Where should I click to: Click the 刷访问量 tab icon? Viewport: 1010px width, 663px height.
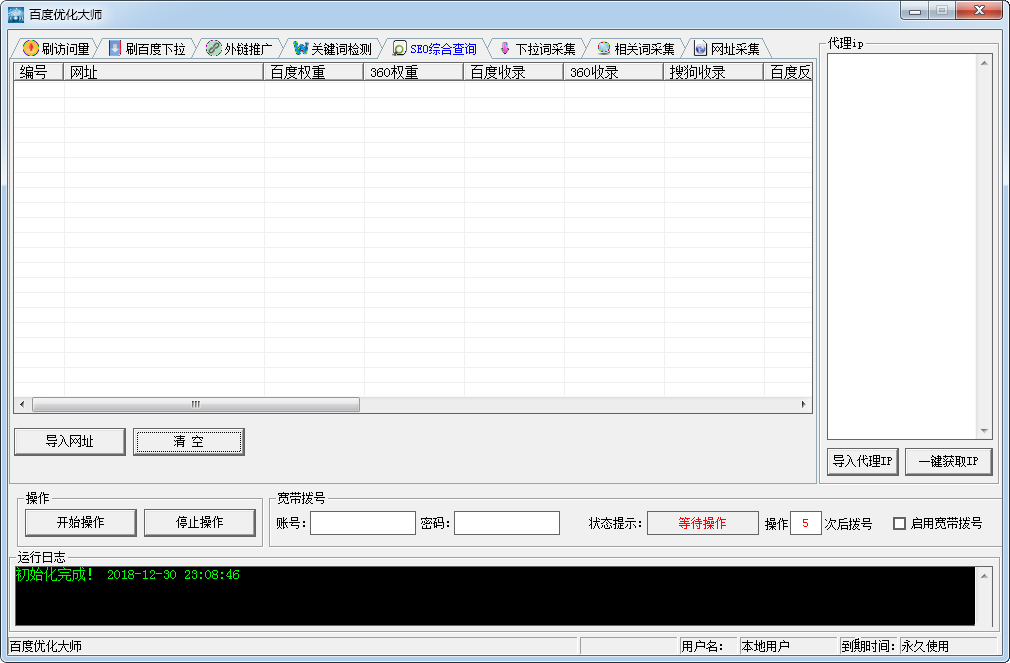coord(30,48)
